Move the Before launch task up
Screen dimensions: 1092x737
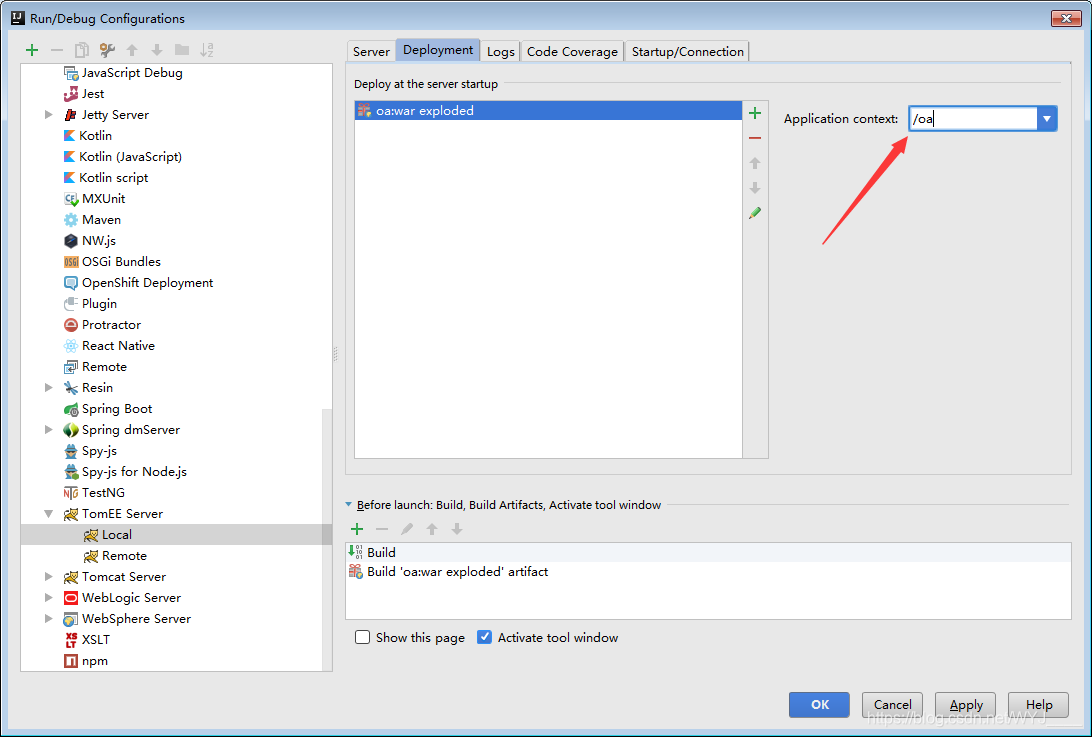pos(432,529)
